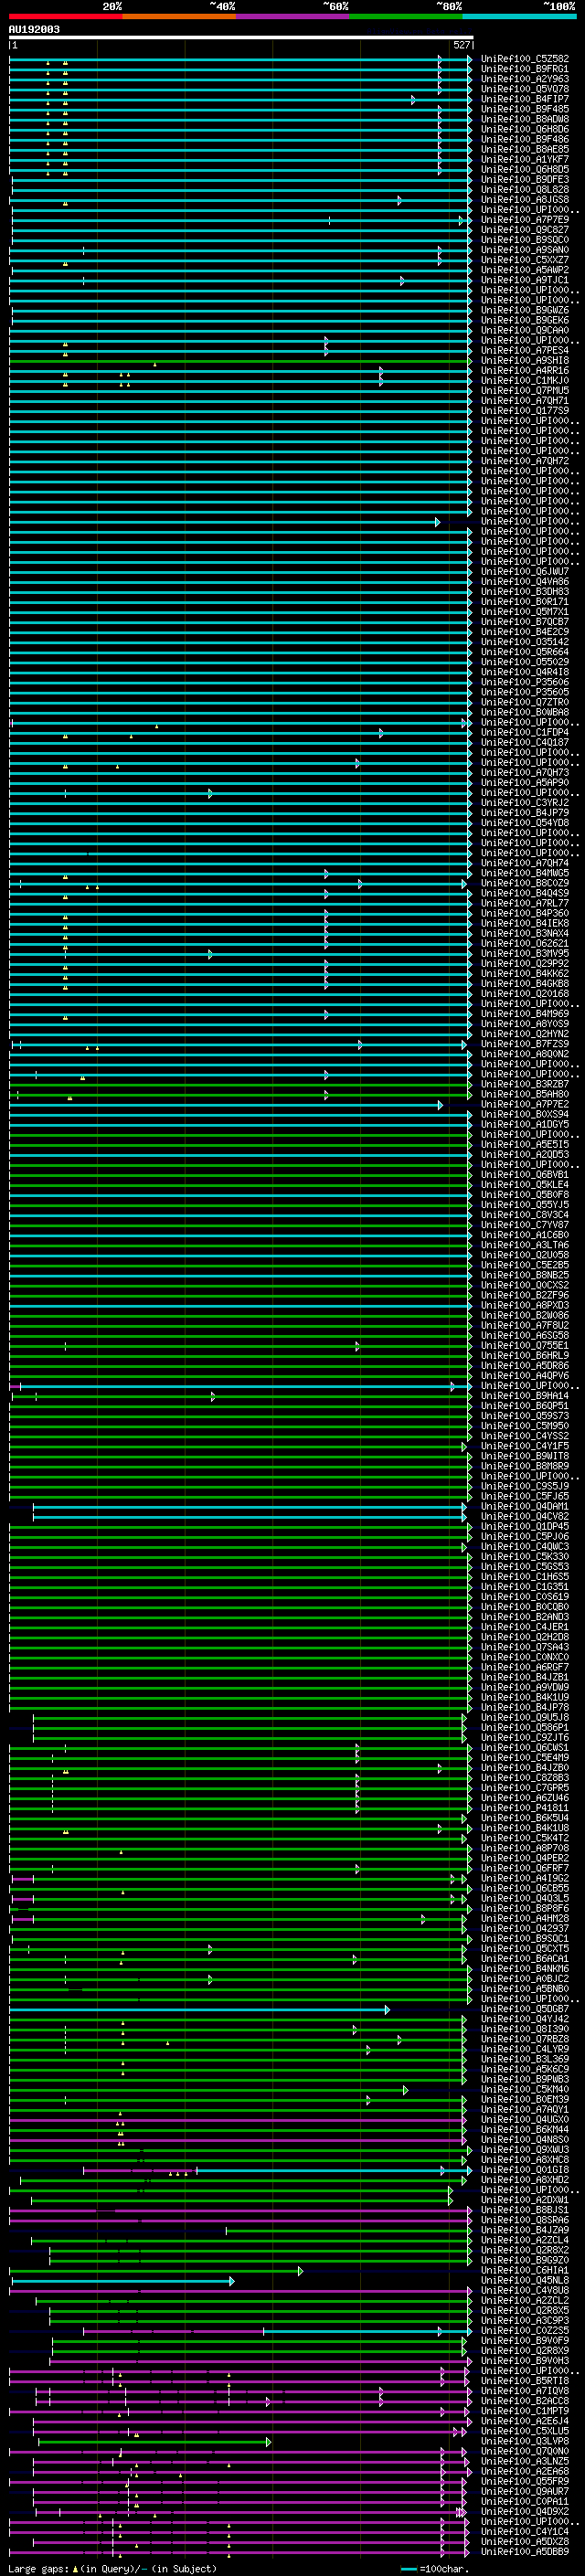
Task: Click the orange ~40% identity color band
Action: coord(179,16)
